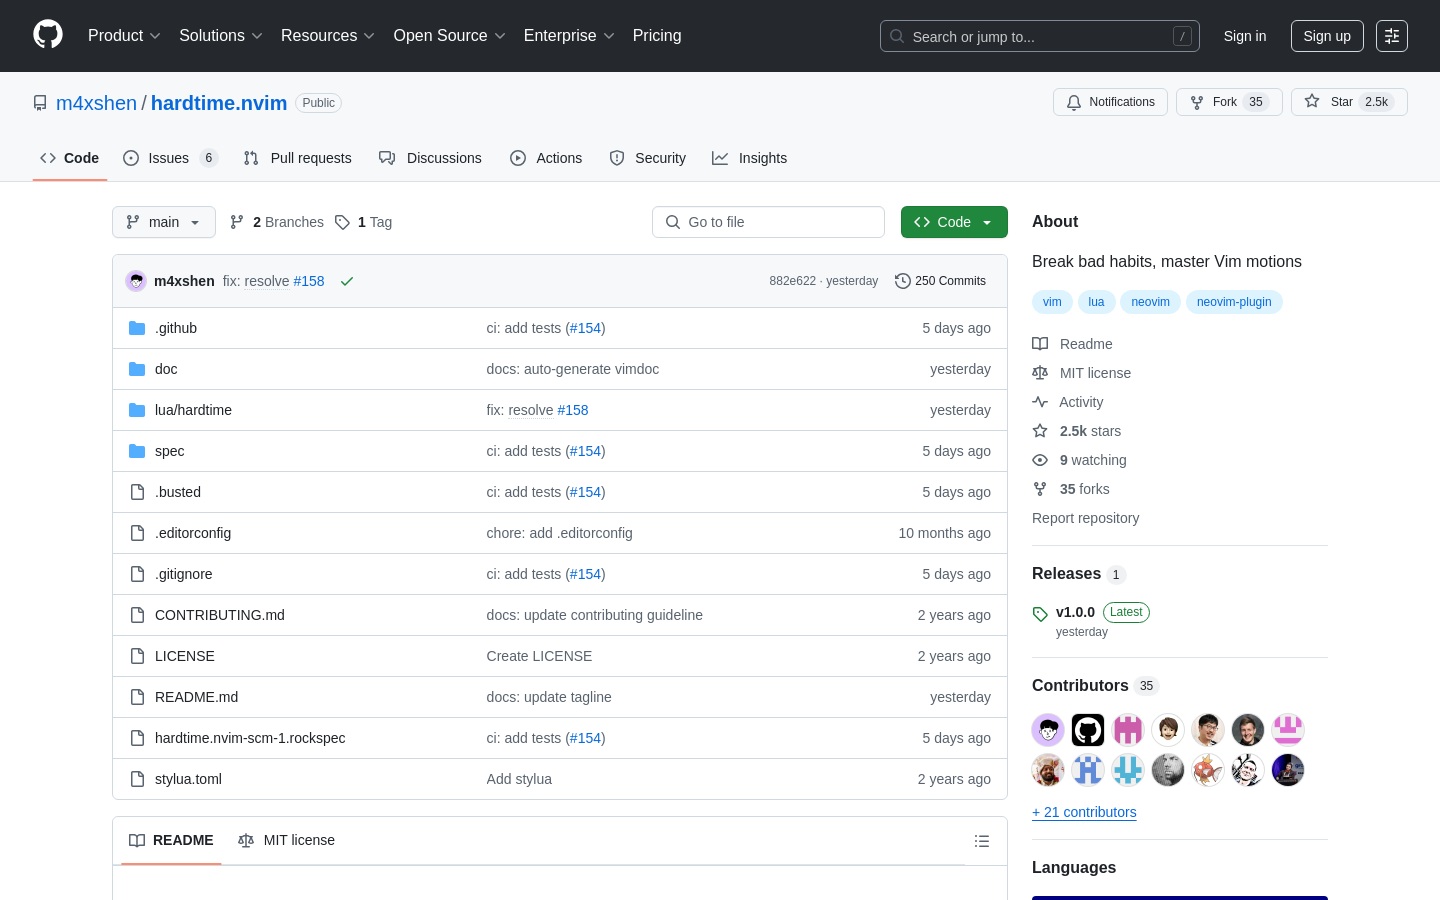Screen dimensions: 1440x900
Task: Expand the main branch selector
Action: coord(164,222)
